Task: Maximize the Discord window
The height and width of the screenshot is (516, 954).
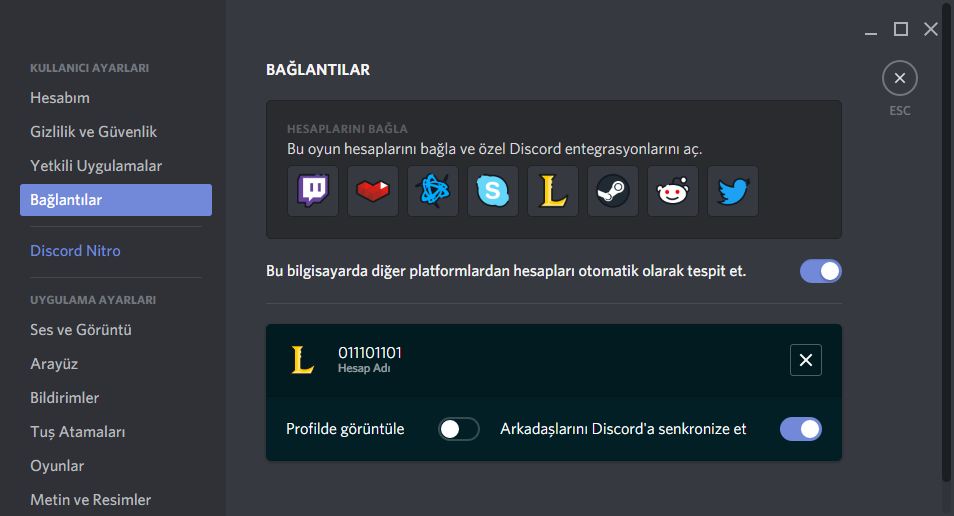Action: click(900, 29)
